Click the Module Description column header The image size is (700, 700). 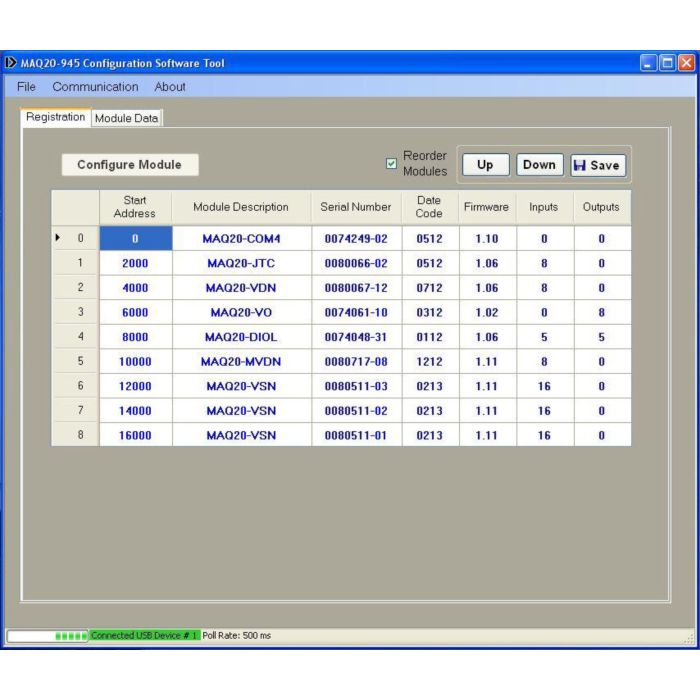tap(241, 207)
